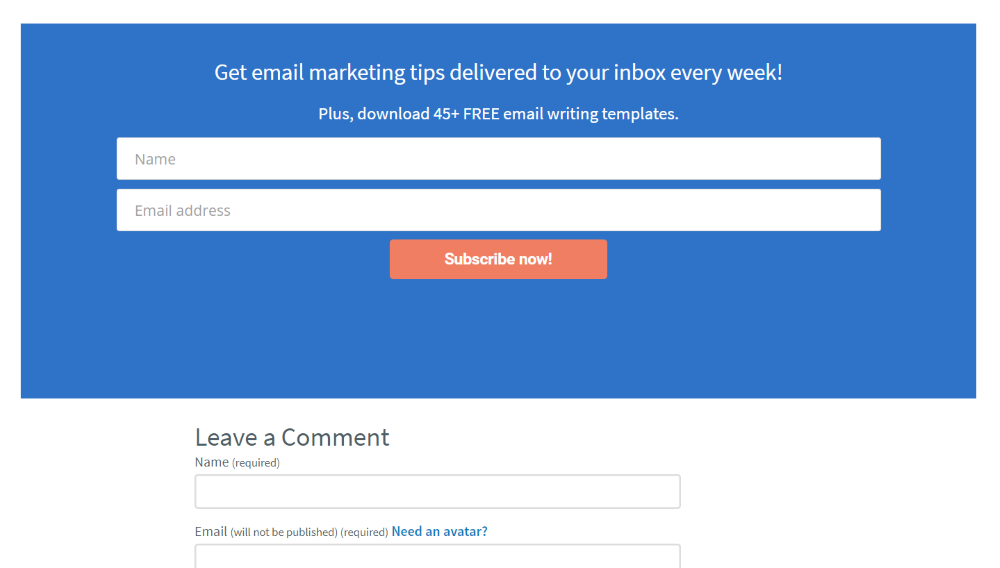The width and height of the screenshot is (1000, 568).
Task: Click the email marketing tips headline
Action: 498,73
